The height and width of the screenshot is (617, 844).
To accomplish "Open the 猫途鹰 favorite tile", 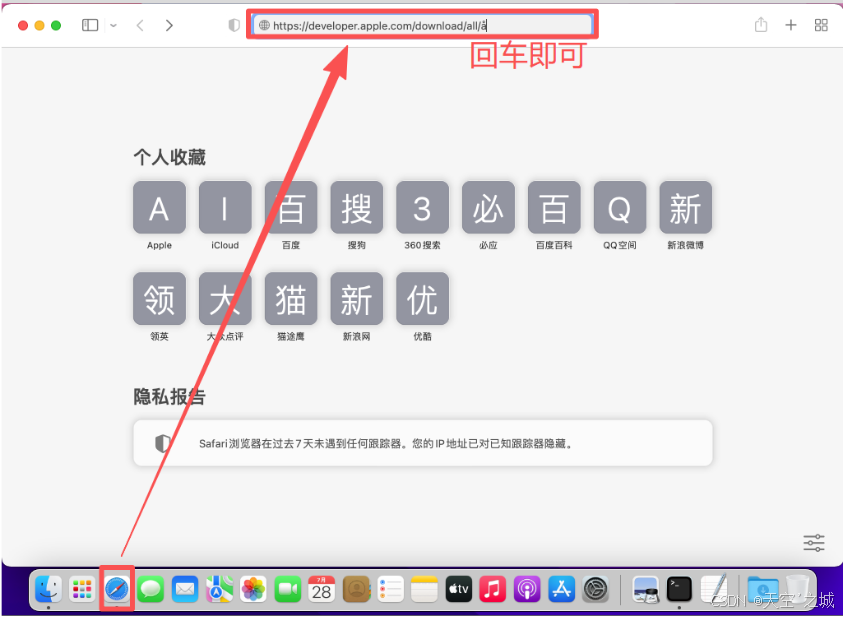I will click(x=291, y=298).
